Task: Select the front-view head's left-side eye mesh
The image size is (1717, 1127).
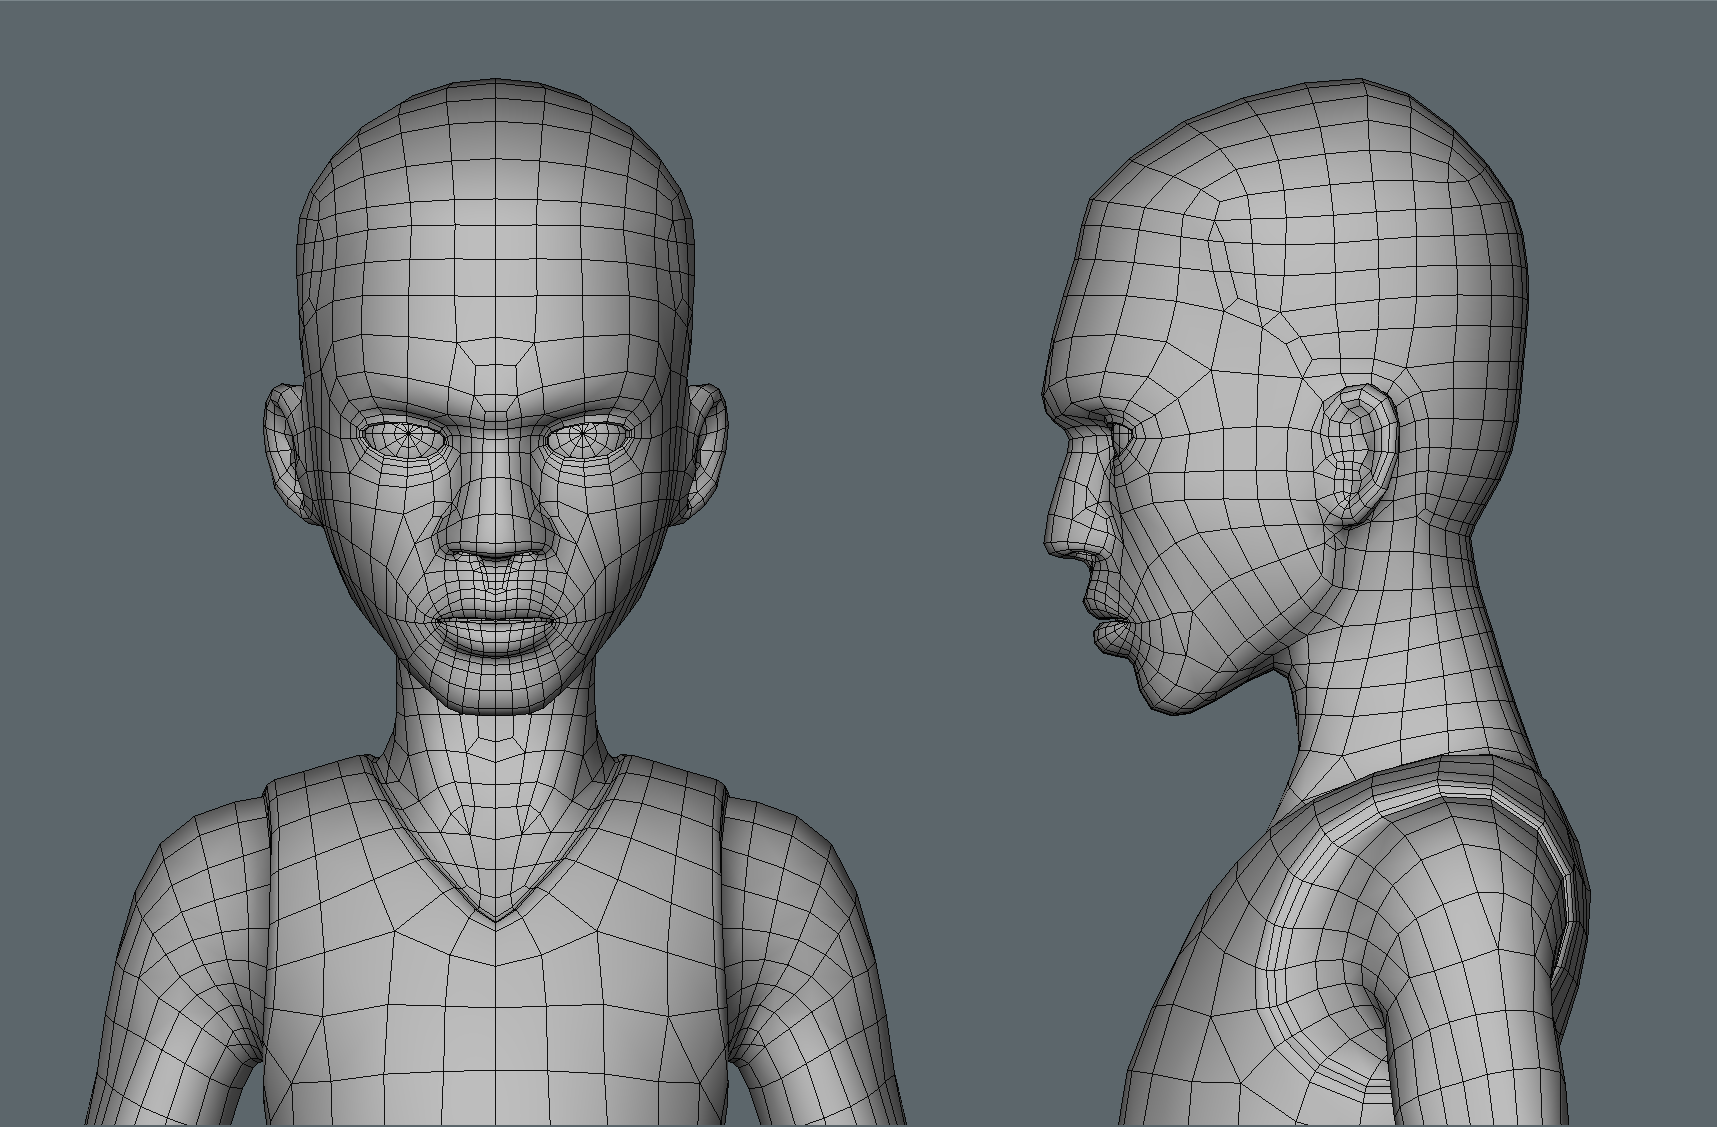Action: click(406, 438)
